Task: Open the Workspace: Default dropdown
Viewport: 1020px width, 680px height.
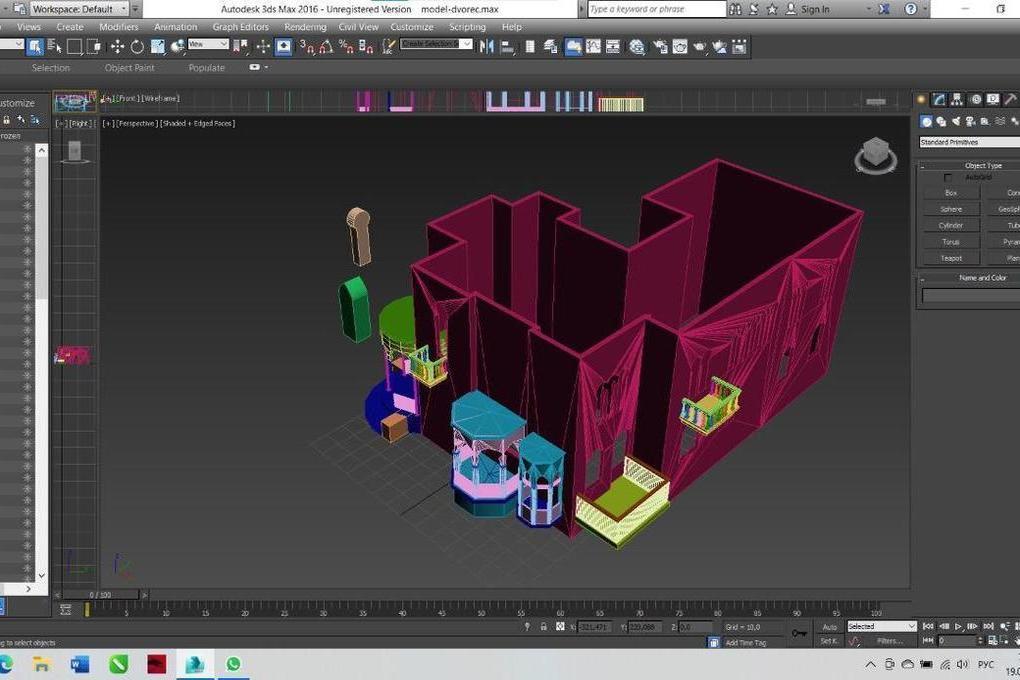Action: click(x=80, y=9)
